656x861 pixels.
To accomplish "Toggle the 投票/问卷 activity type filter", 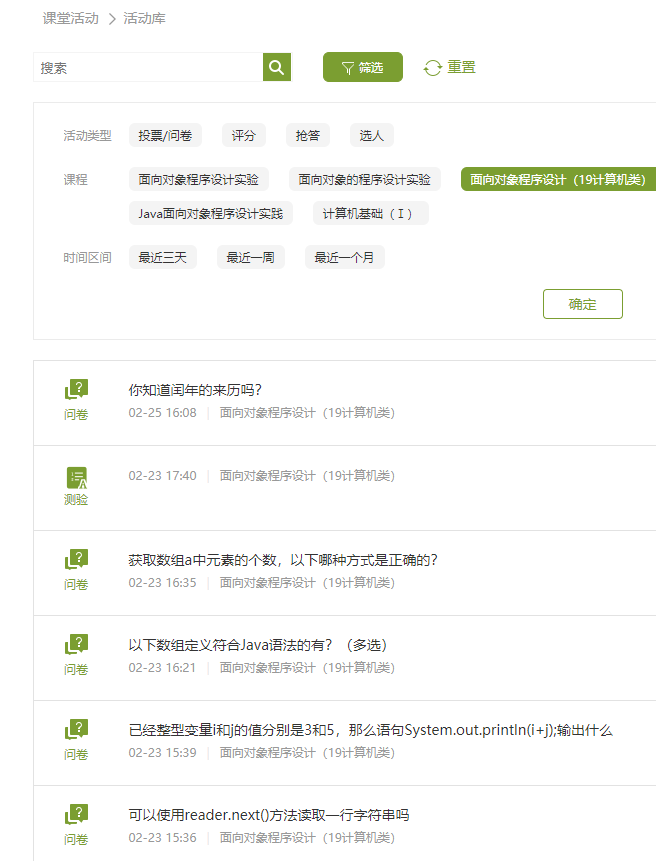I will click(x=165, y=135).
